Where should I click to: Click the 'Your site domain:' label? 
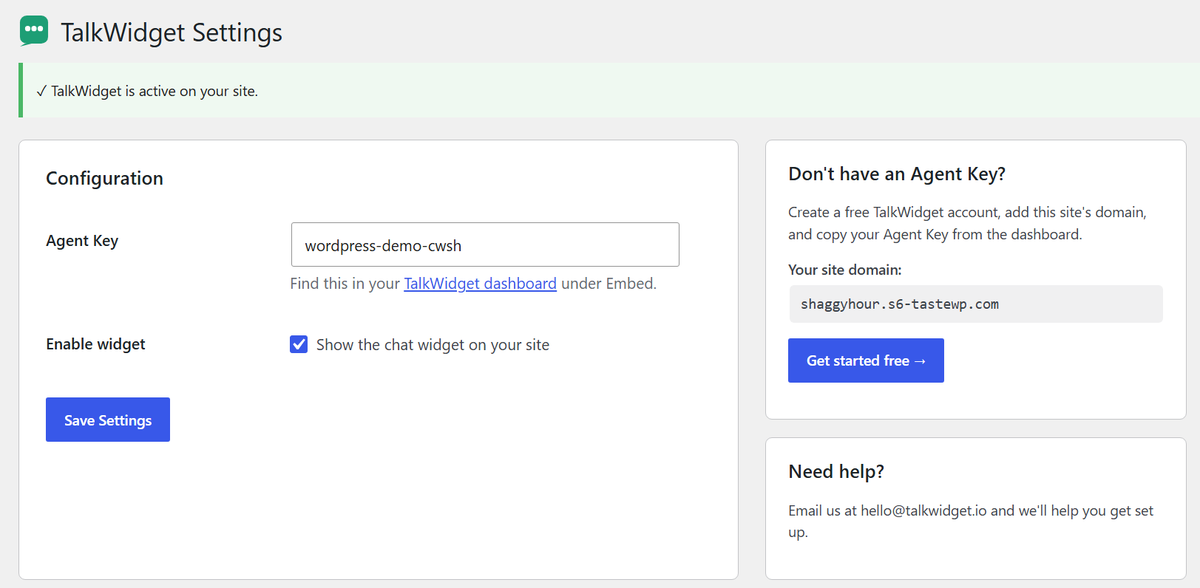[x=845, y=270]
